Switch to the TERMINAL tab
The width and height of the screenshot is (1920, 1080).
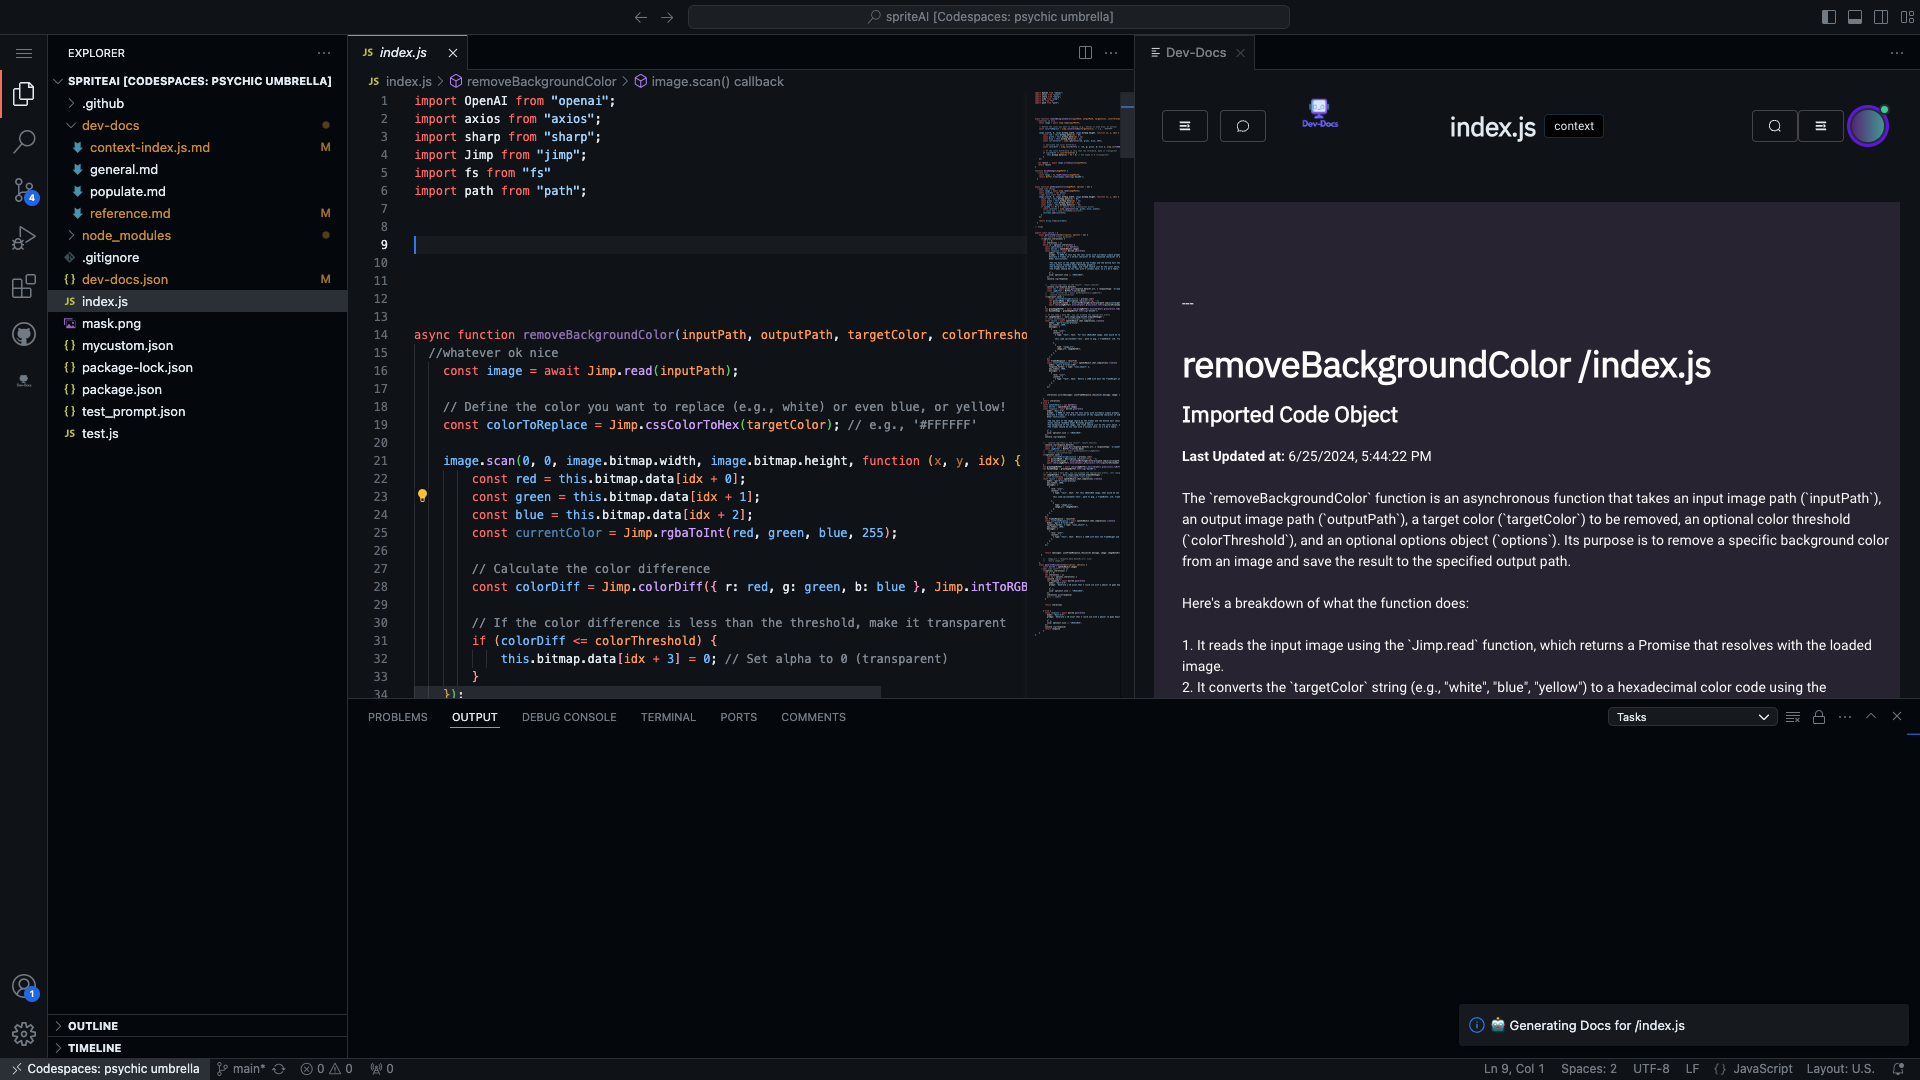click(668, 717)
